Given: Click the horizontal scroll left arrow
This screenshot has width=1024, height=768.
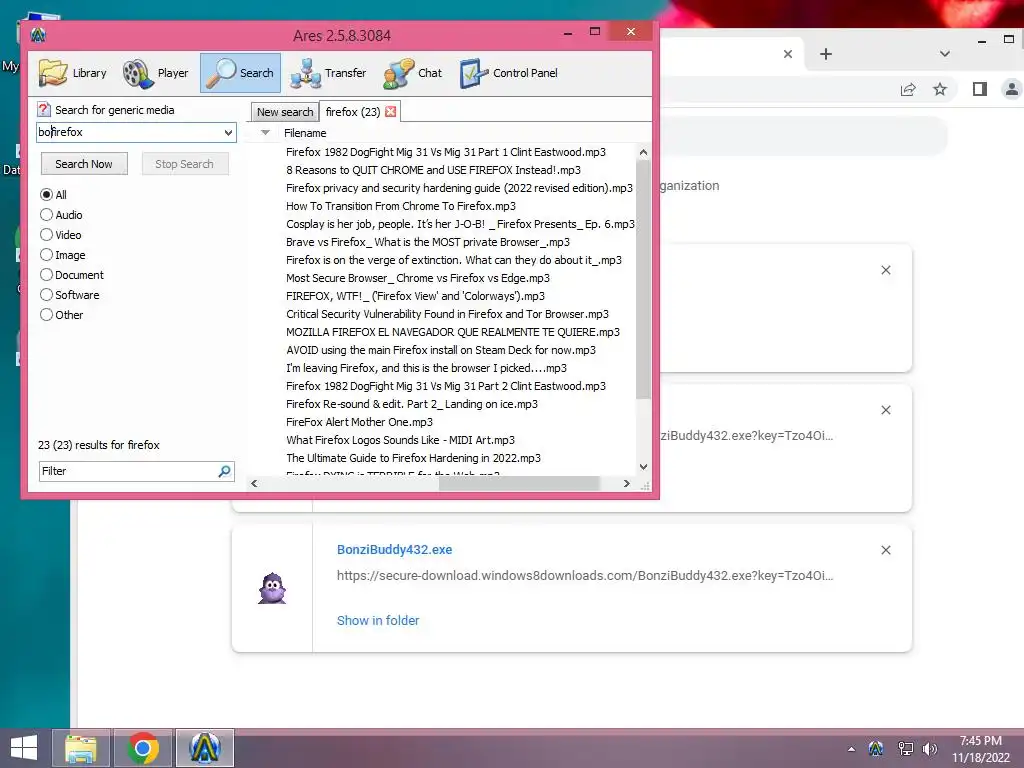Looking at the screenshot, I should pos(254,483).
